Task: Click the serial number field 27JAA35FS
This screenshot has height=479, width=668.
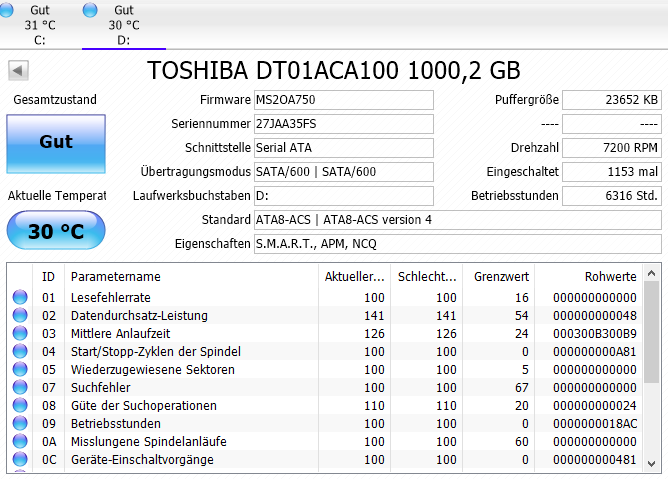Action: pos(344,124)
